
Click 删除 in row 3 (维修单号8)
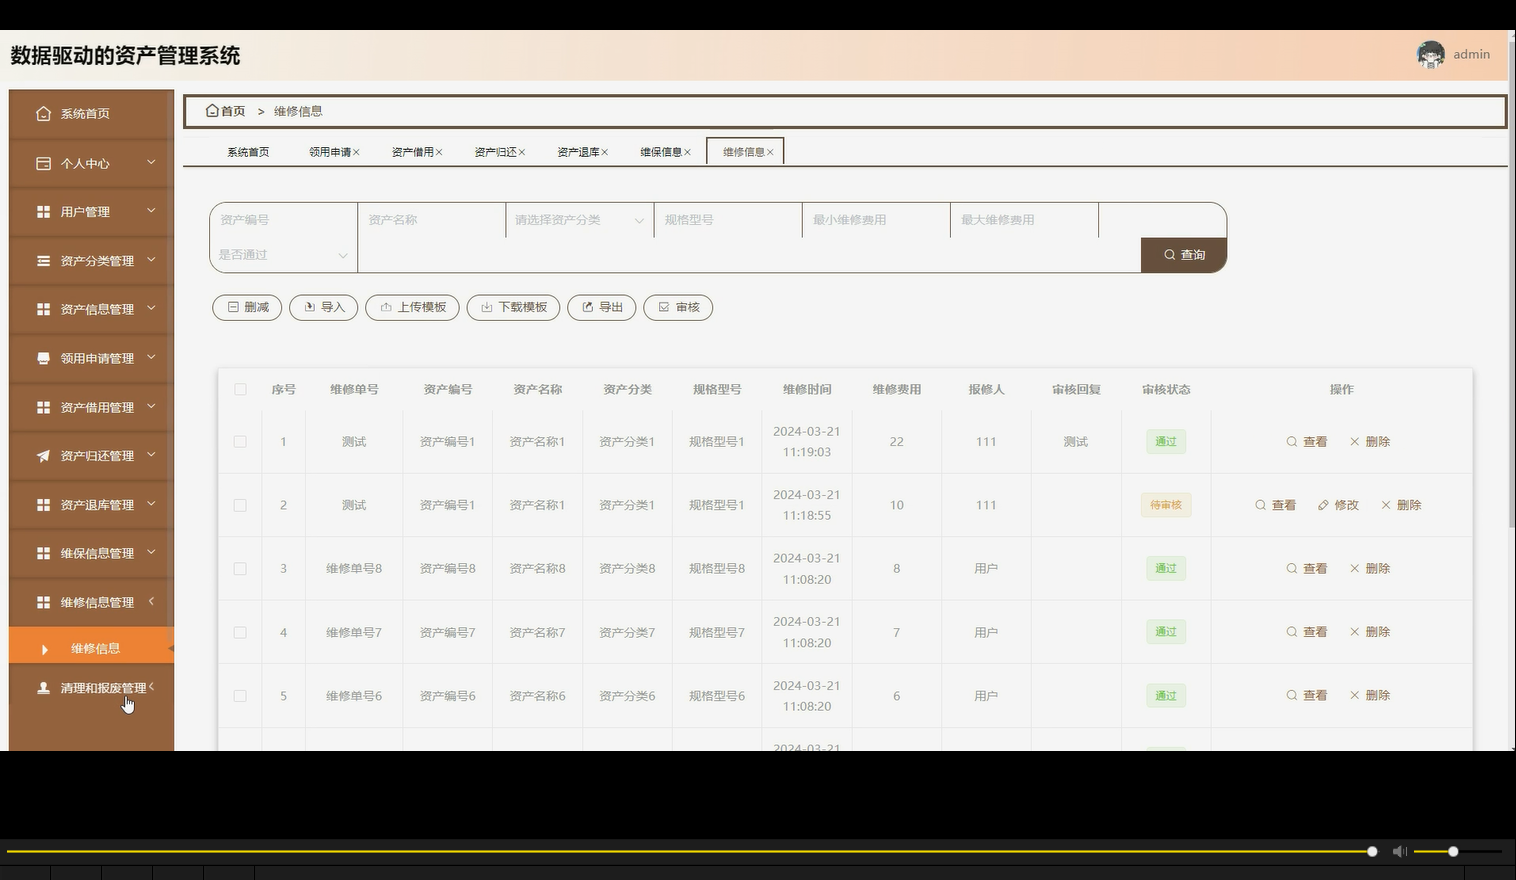click(x=1370, y=569)
